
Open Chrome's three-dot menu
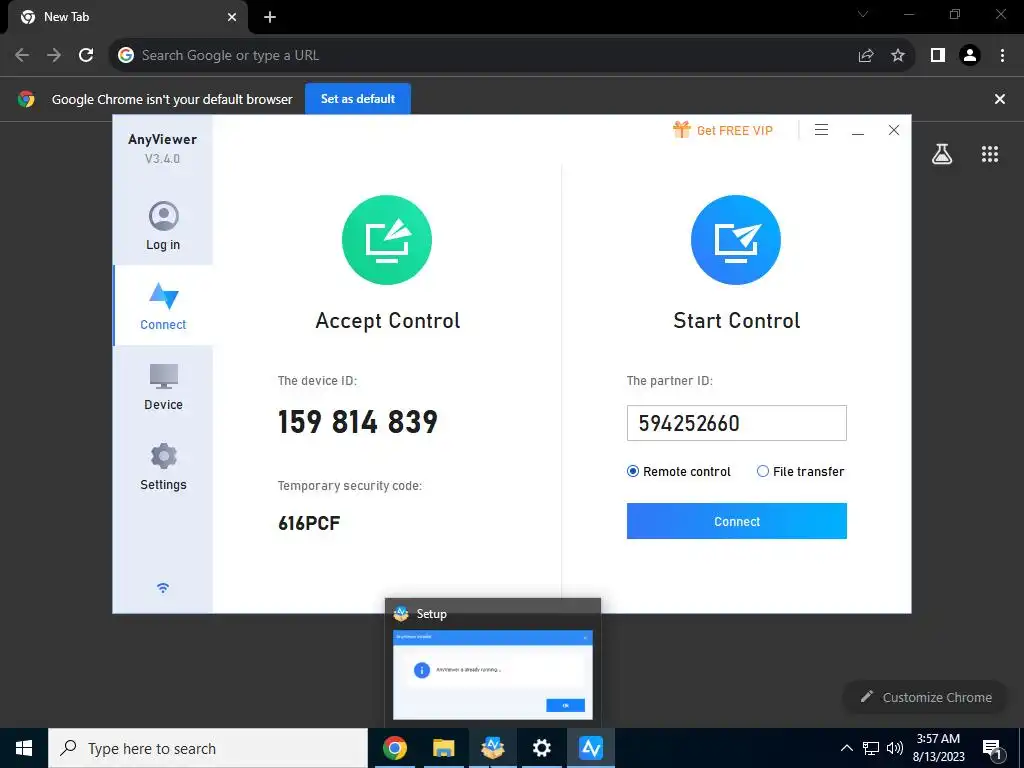1002,56
